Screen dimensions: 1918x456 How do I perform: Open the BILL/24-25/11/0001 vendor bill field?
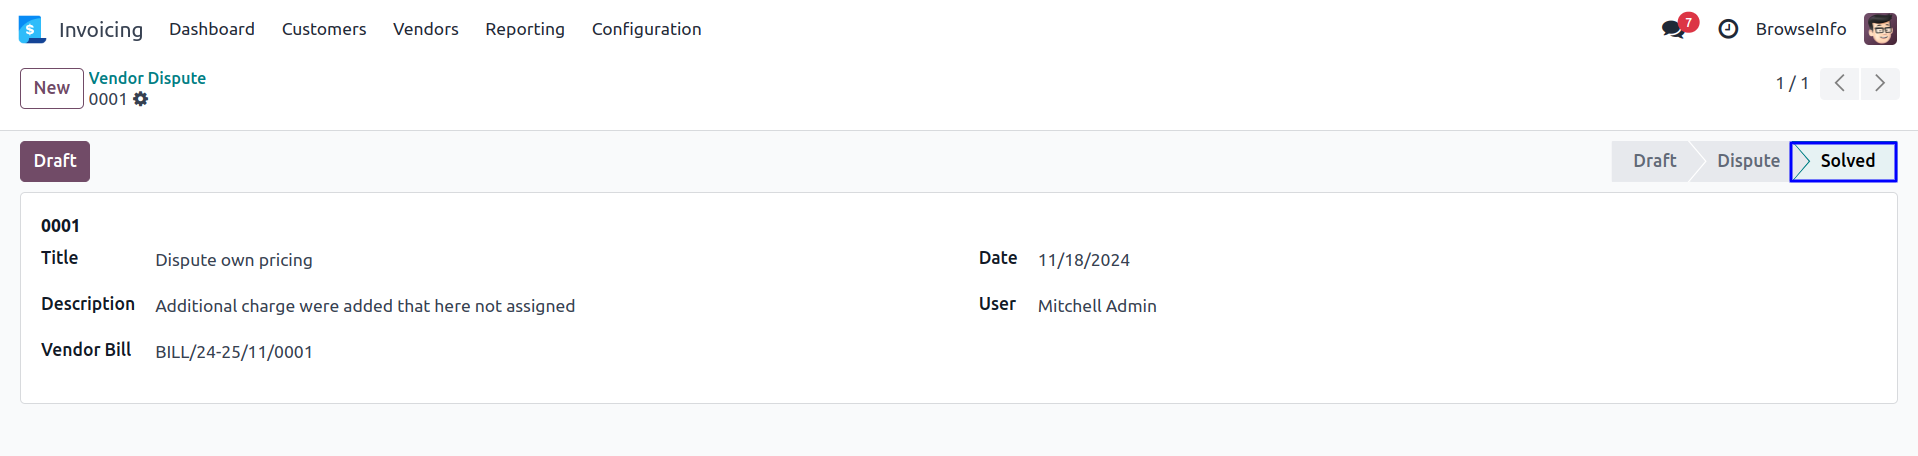coord(234,352)
